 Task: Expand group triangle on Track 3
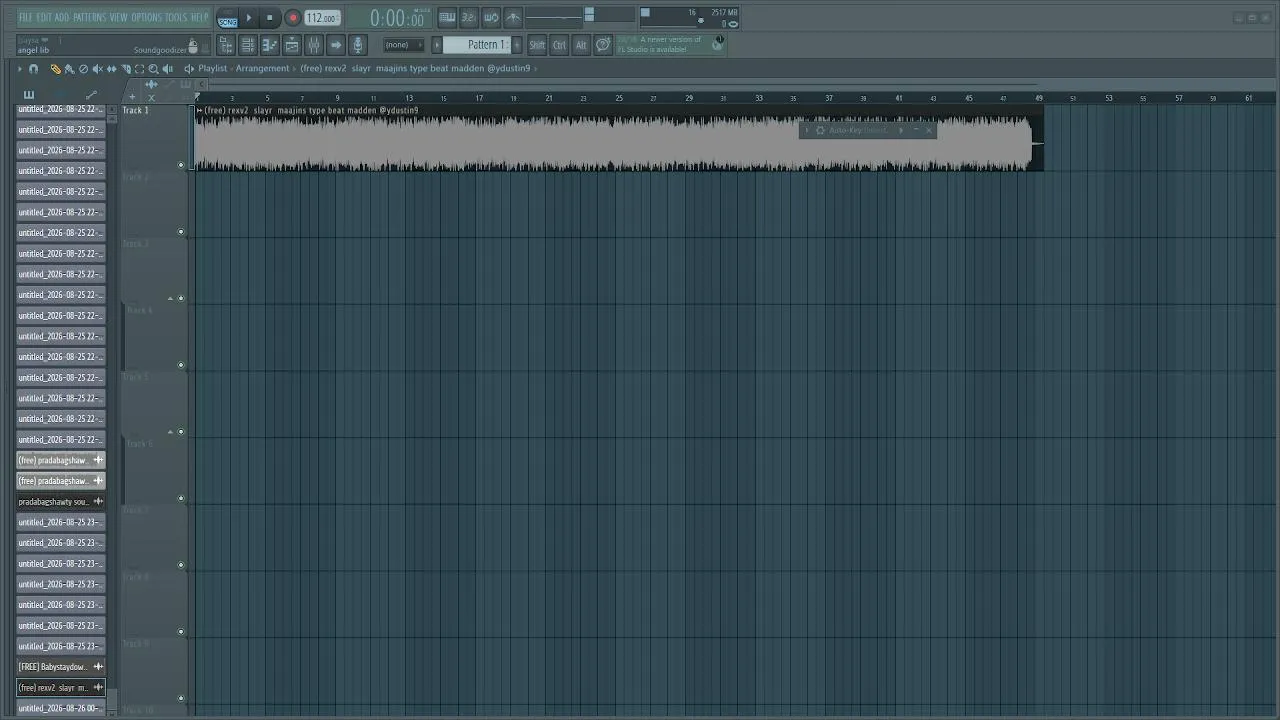[170, 299]
